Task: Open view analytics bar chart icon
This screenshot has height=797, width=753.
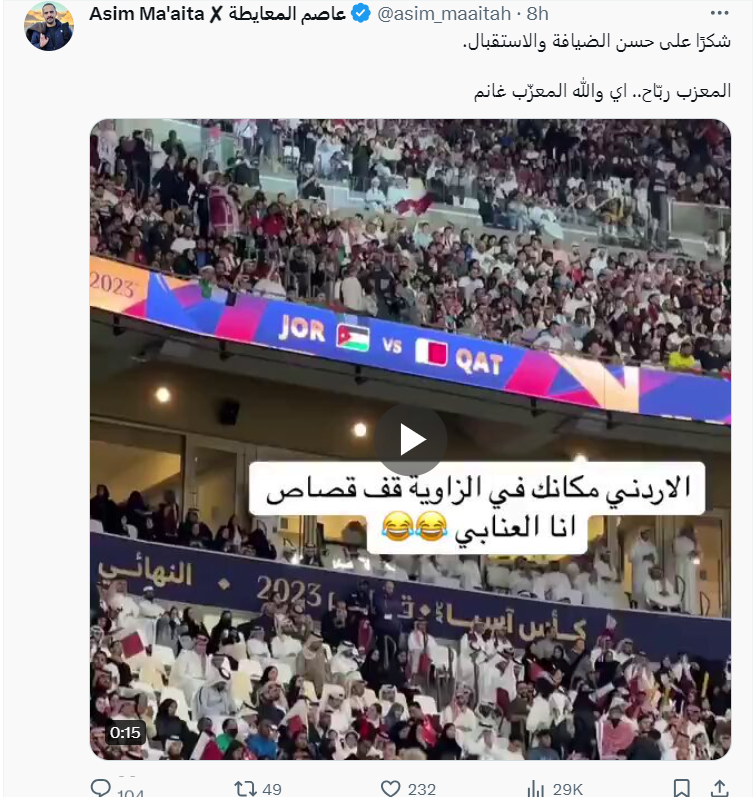Action: (535, 789)
